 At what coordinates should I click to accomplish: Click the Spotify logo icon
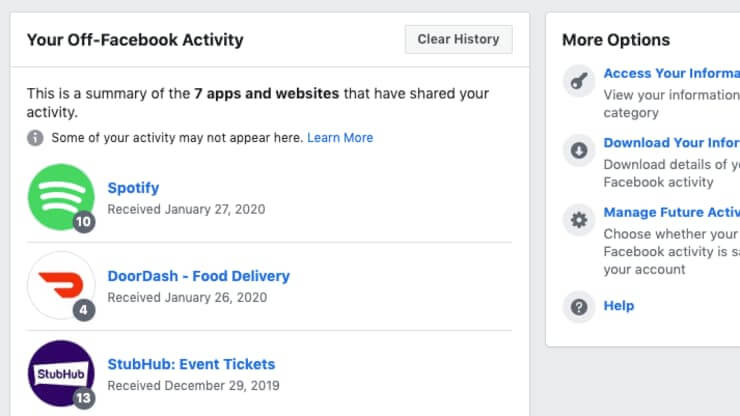60,197
